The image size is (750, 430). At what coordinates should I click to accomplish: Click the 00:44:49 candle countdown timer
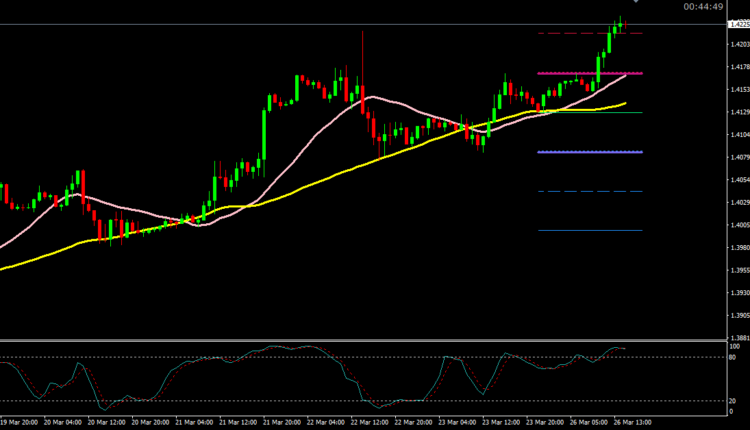[x=704, y=7]
